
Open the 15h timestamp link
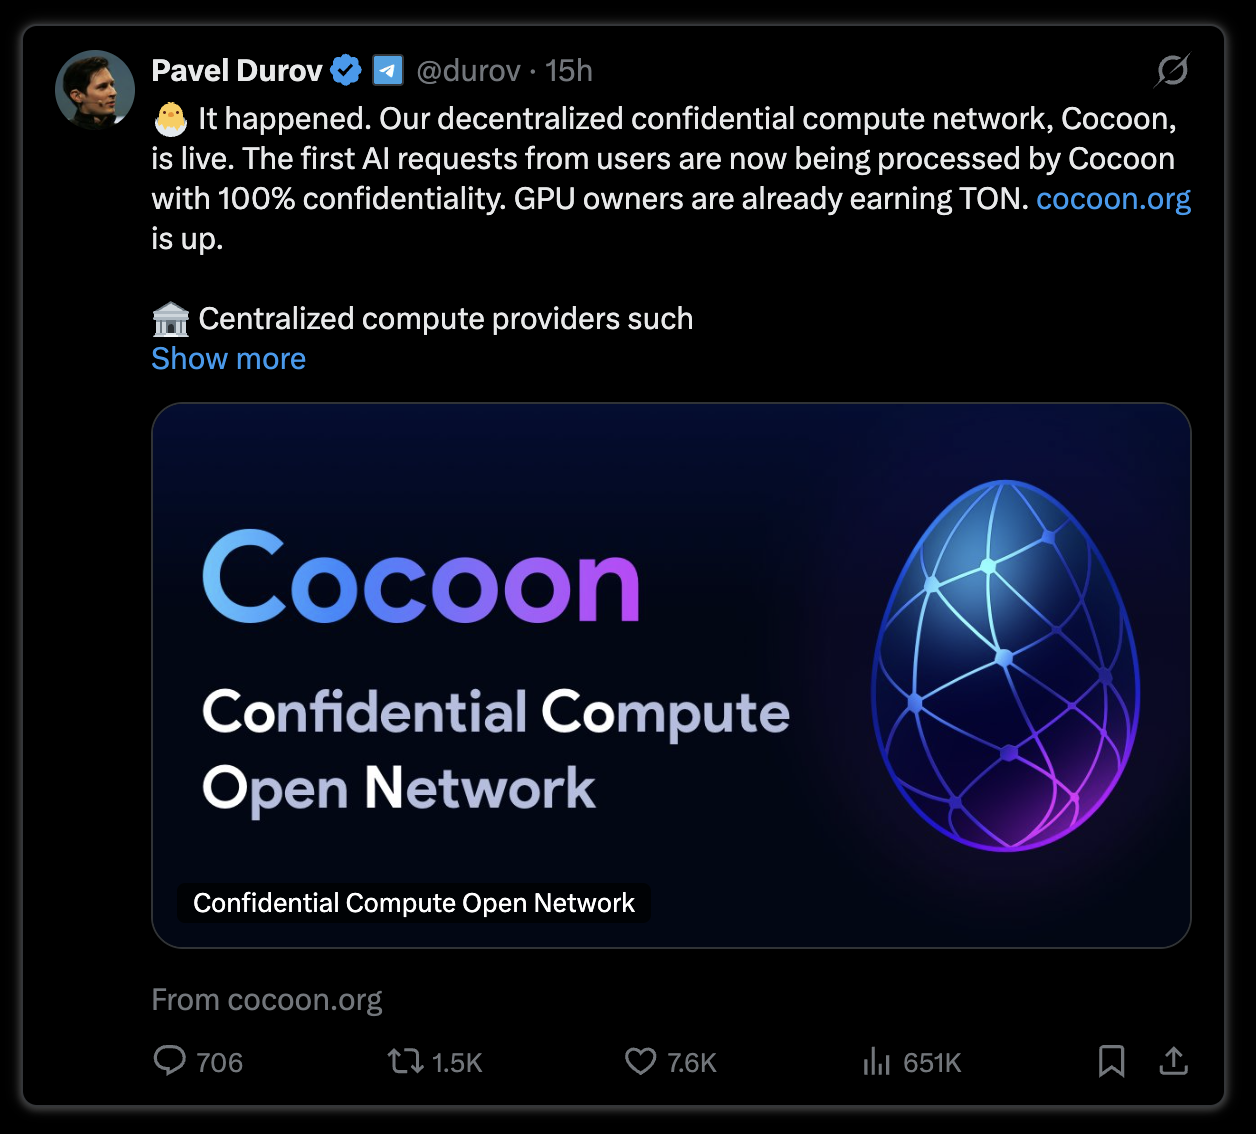click(569, 71)
